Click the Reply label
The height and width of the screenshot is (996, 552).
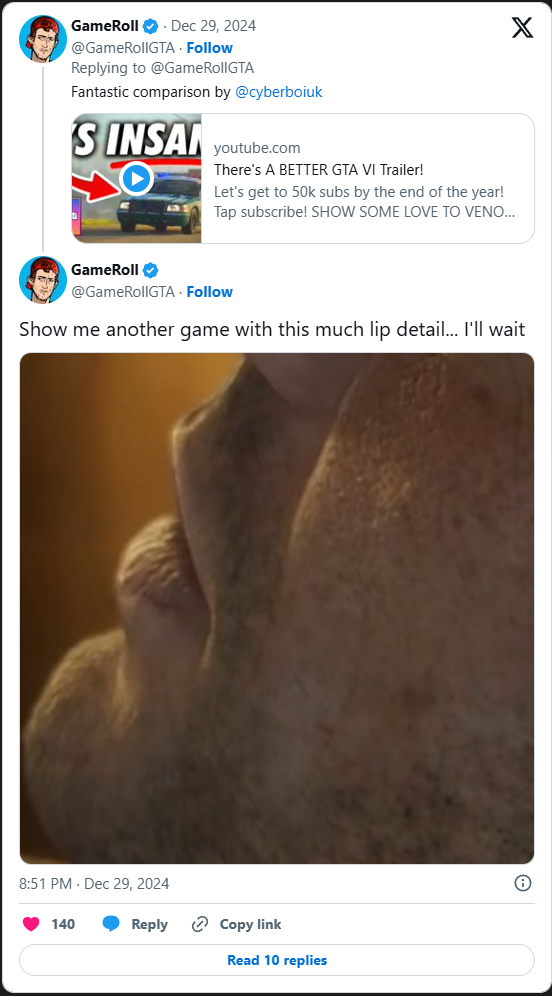(x=149, y=924)
